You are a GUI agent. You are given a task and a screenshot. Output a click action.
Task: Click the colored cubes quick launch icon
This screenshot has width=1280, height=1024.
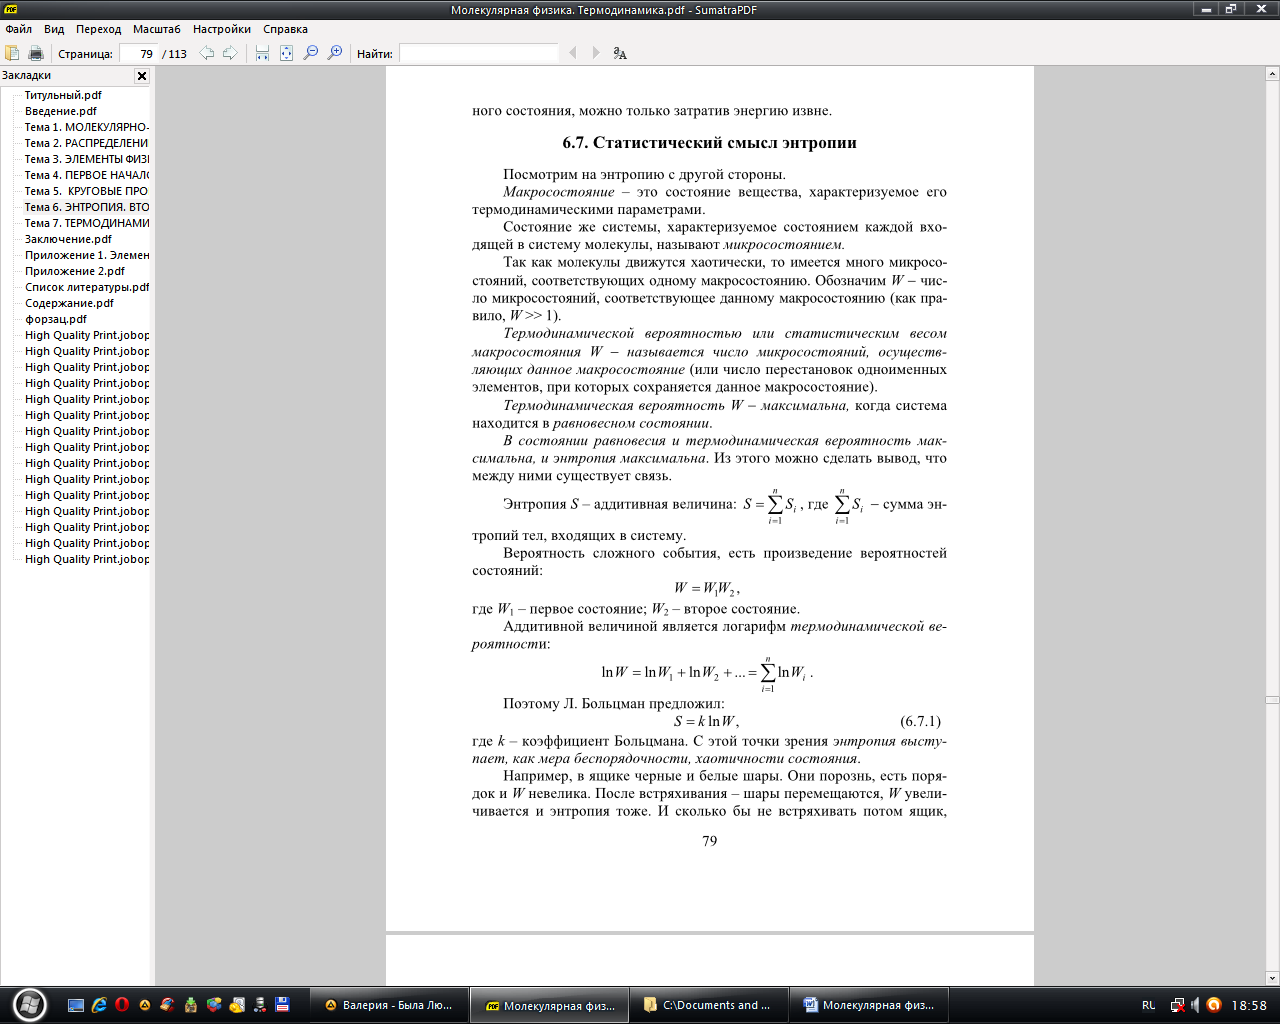pos(214,1005)
